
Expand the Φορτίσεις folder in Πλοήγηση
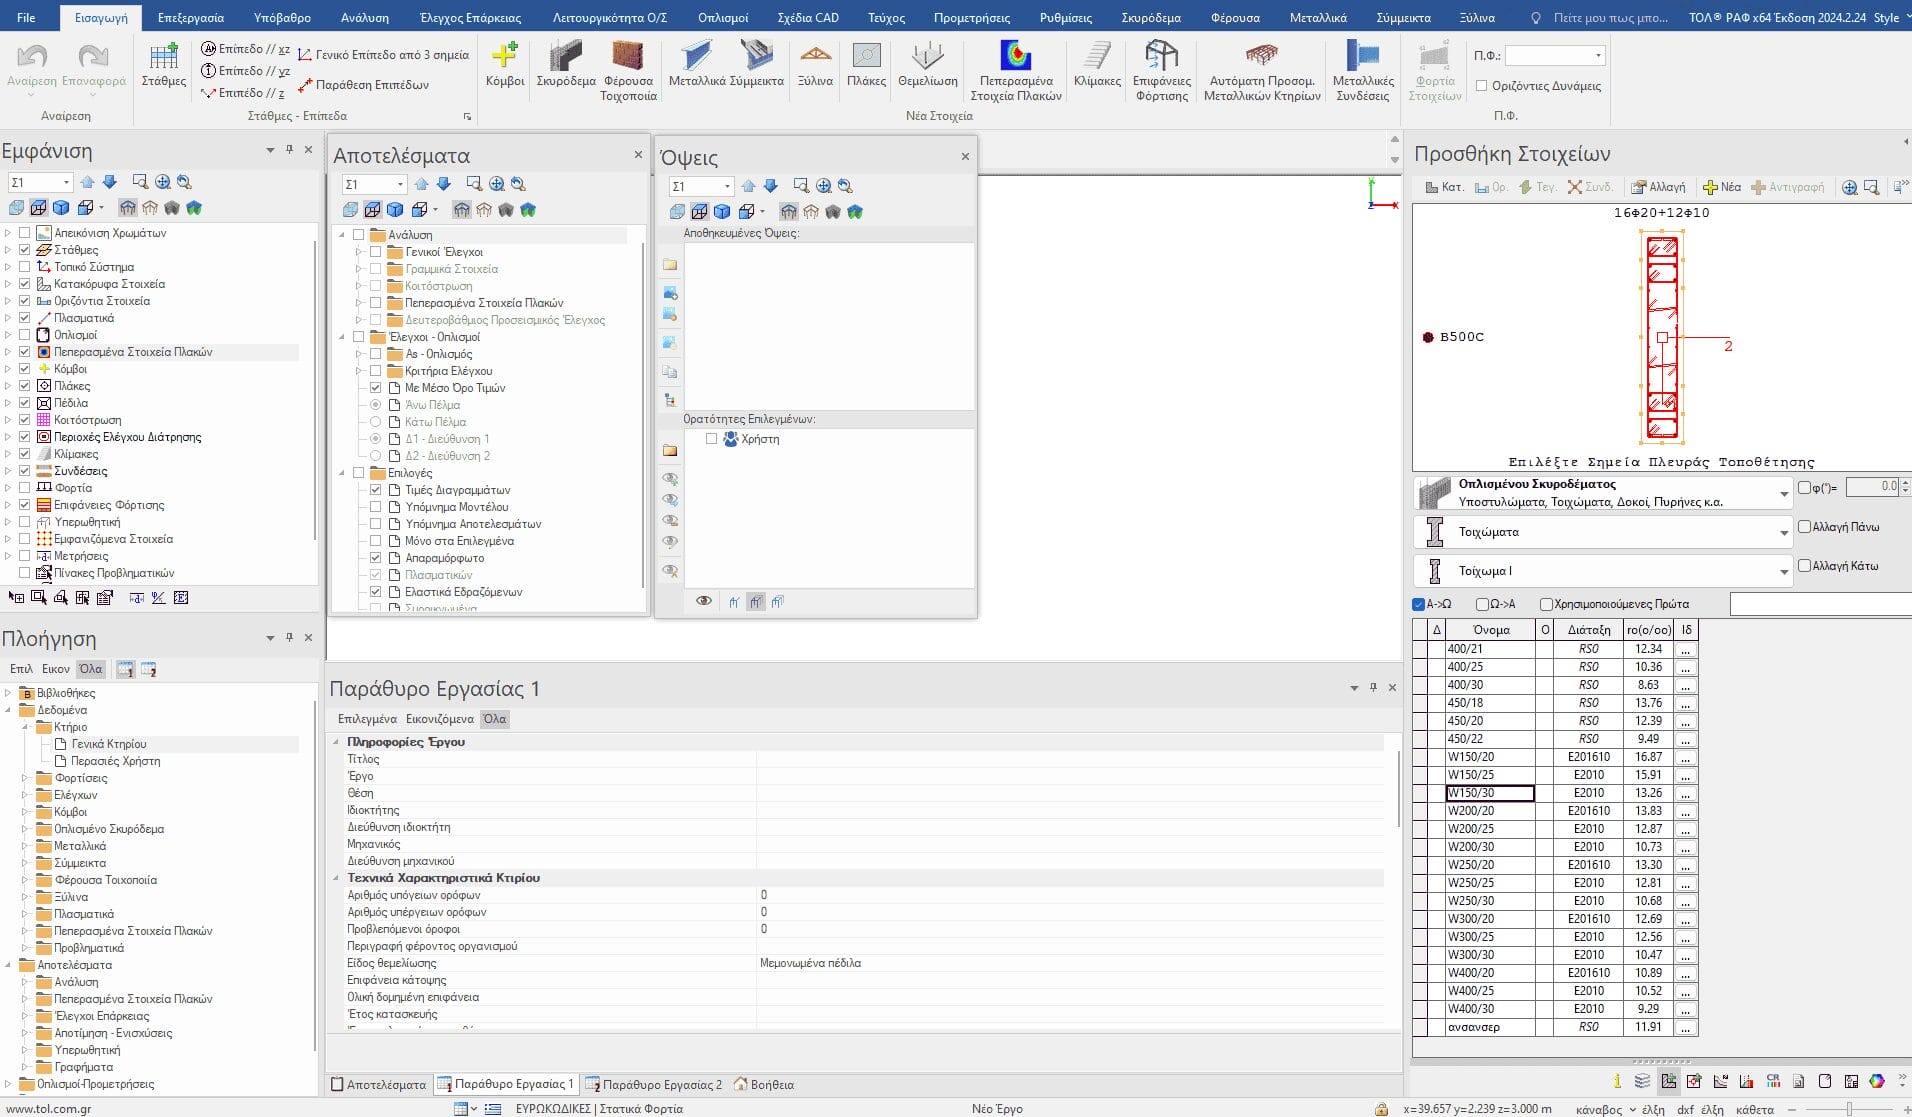(x=25, y=778)
